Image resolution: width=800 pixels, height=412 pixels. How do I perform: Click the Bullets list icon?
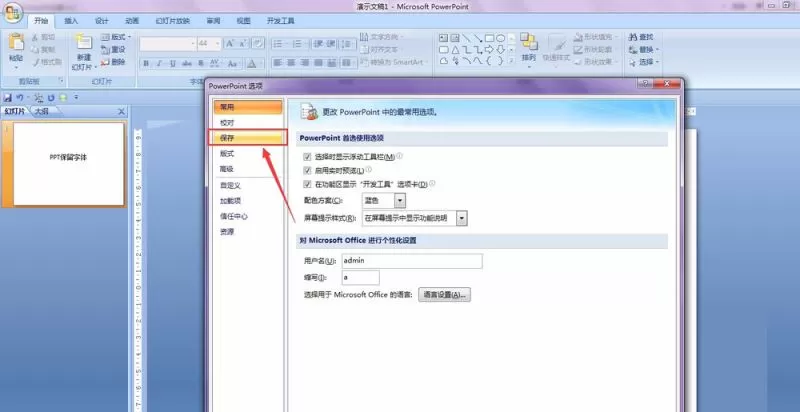[x=280, y=44]
